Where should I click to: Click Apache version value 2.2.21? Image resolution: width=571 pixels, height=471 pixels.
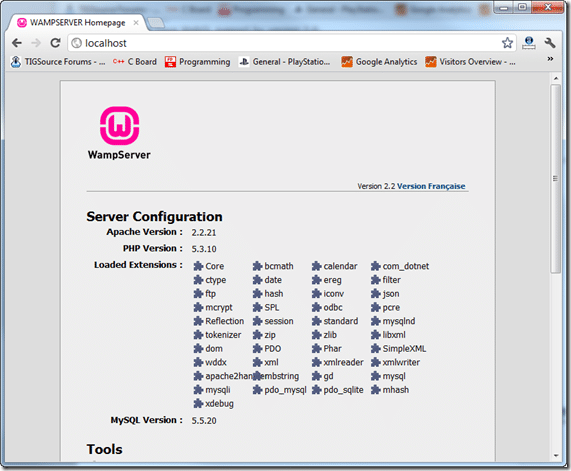[204, 232]
